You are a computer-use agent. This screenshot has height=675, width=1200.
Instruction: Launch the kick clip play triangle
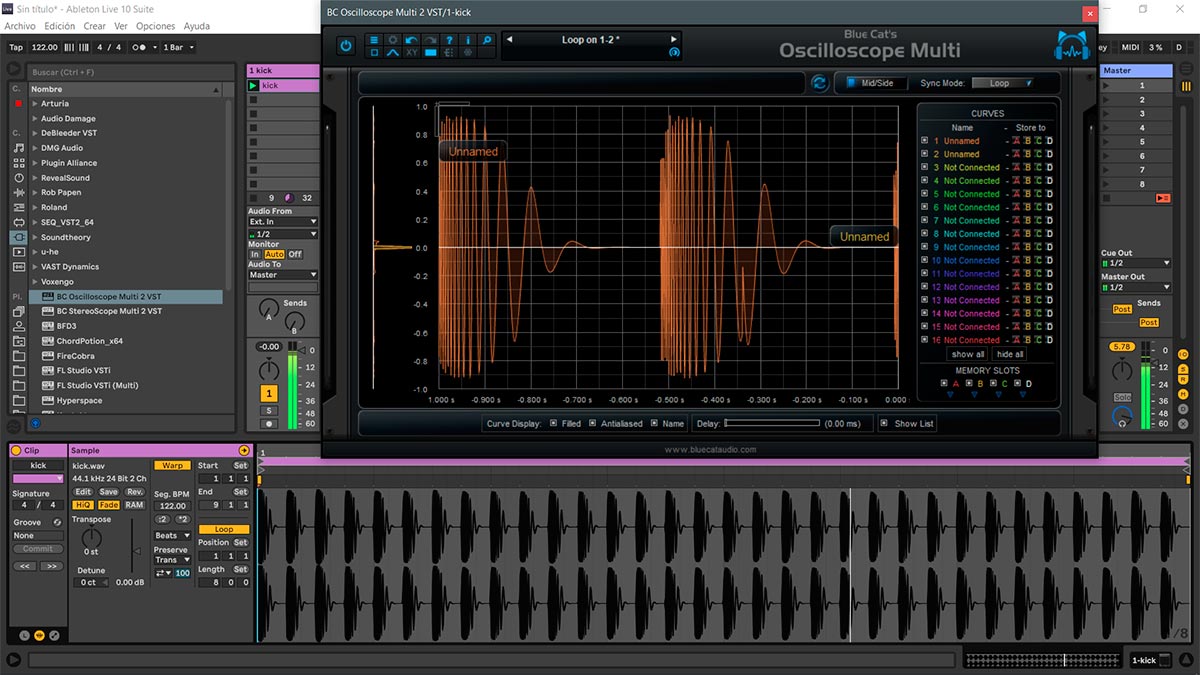coord(254,85)
